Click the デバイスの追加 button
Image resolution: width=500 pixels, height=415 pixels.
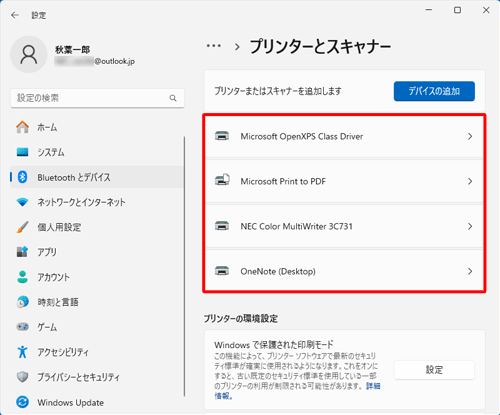click(434, 91)
